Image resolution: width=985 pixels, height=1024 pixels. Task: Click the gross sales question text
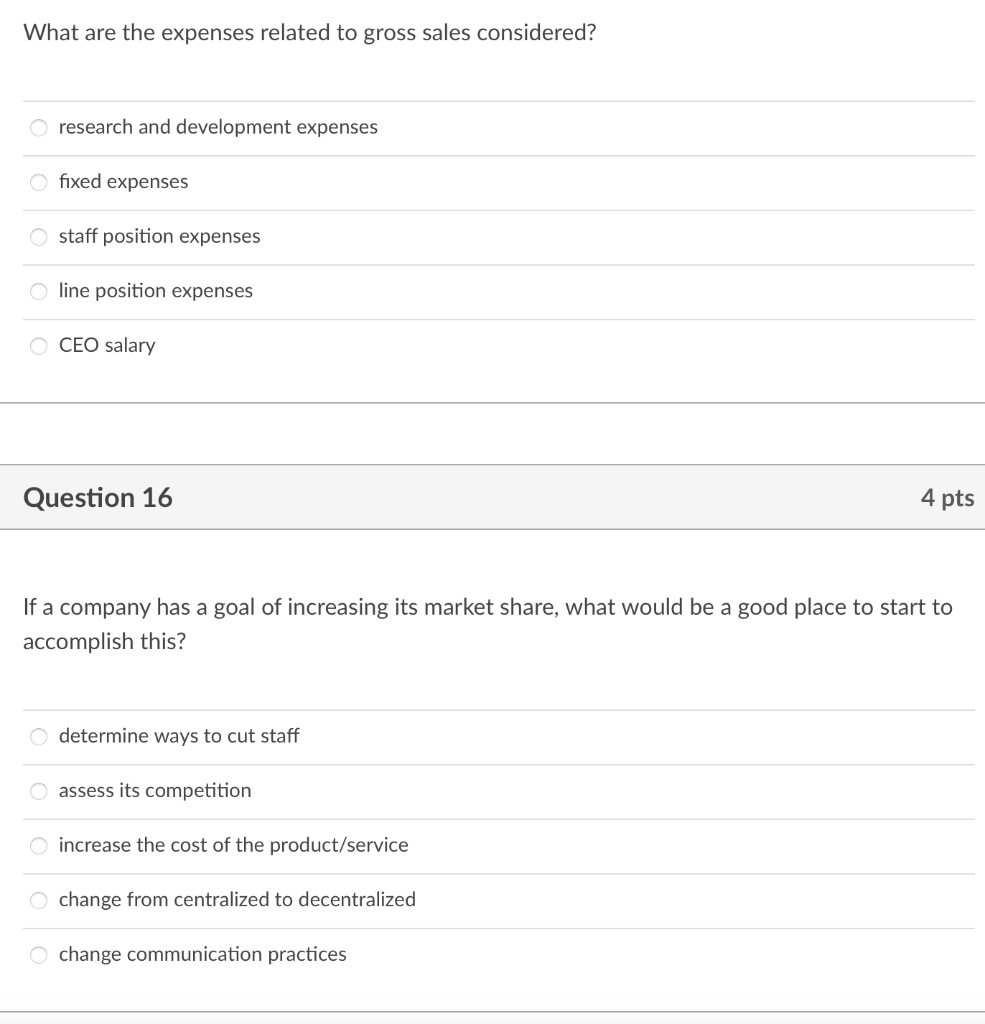310,32
